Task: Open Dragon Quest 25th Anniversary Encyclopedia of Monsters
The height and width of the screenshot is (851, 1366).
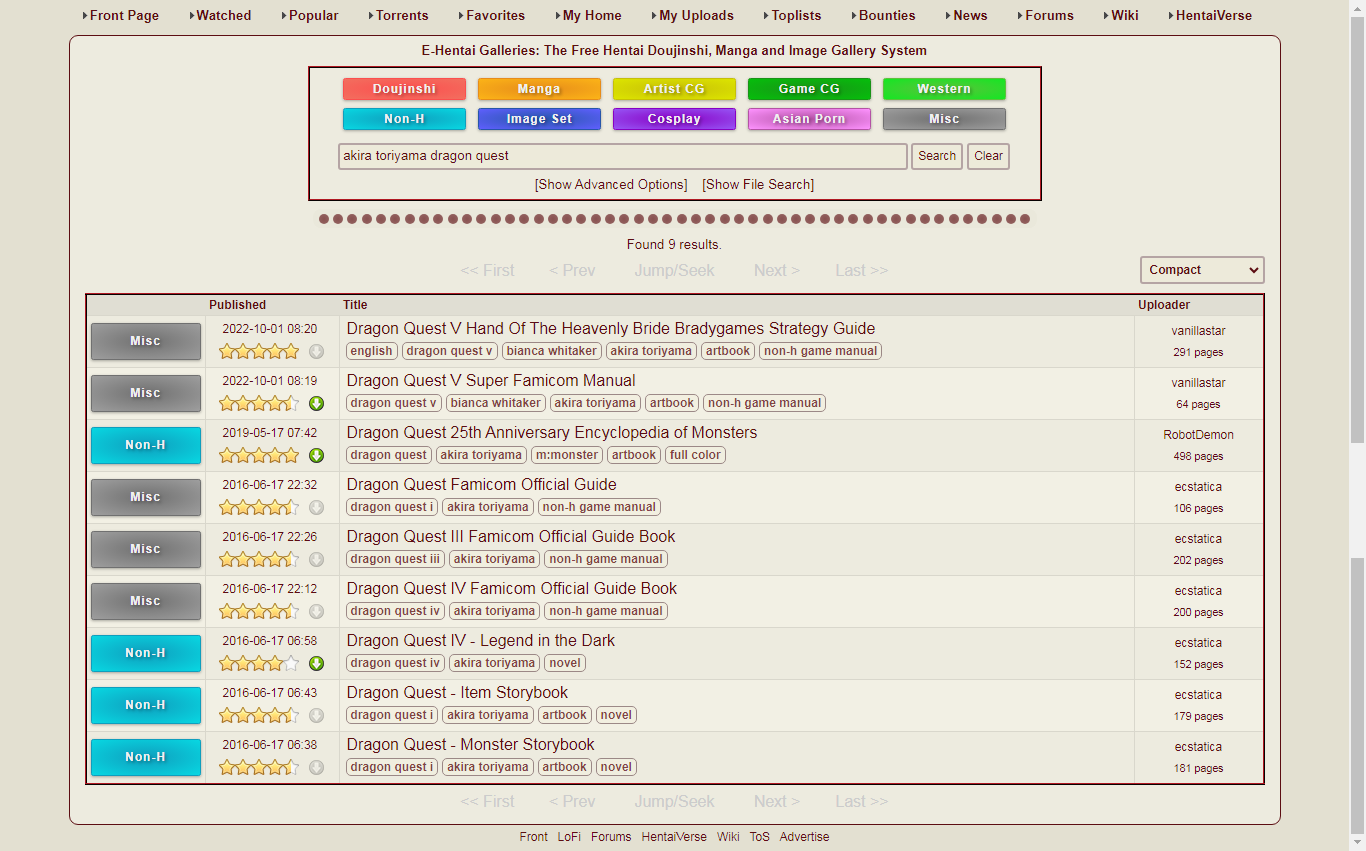Action: pos(552,433)
